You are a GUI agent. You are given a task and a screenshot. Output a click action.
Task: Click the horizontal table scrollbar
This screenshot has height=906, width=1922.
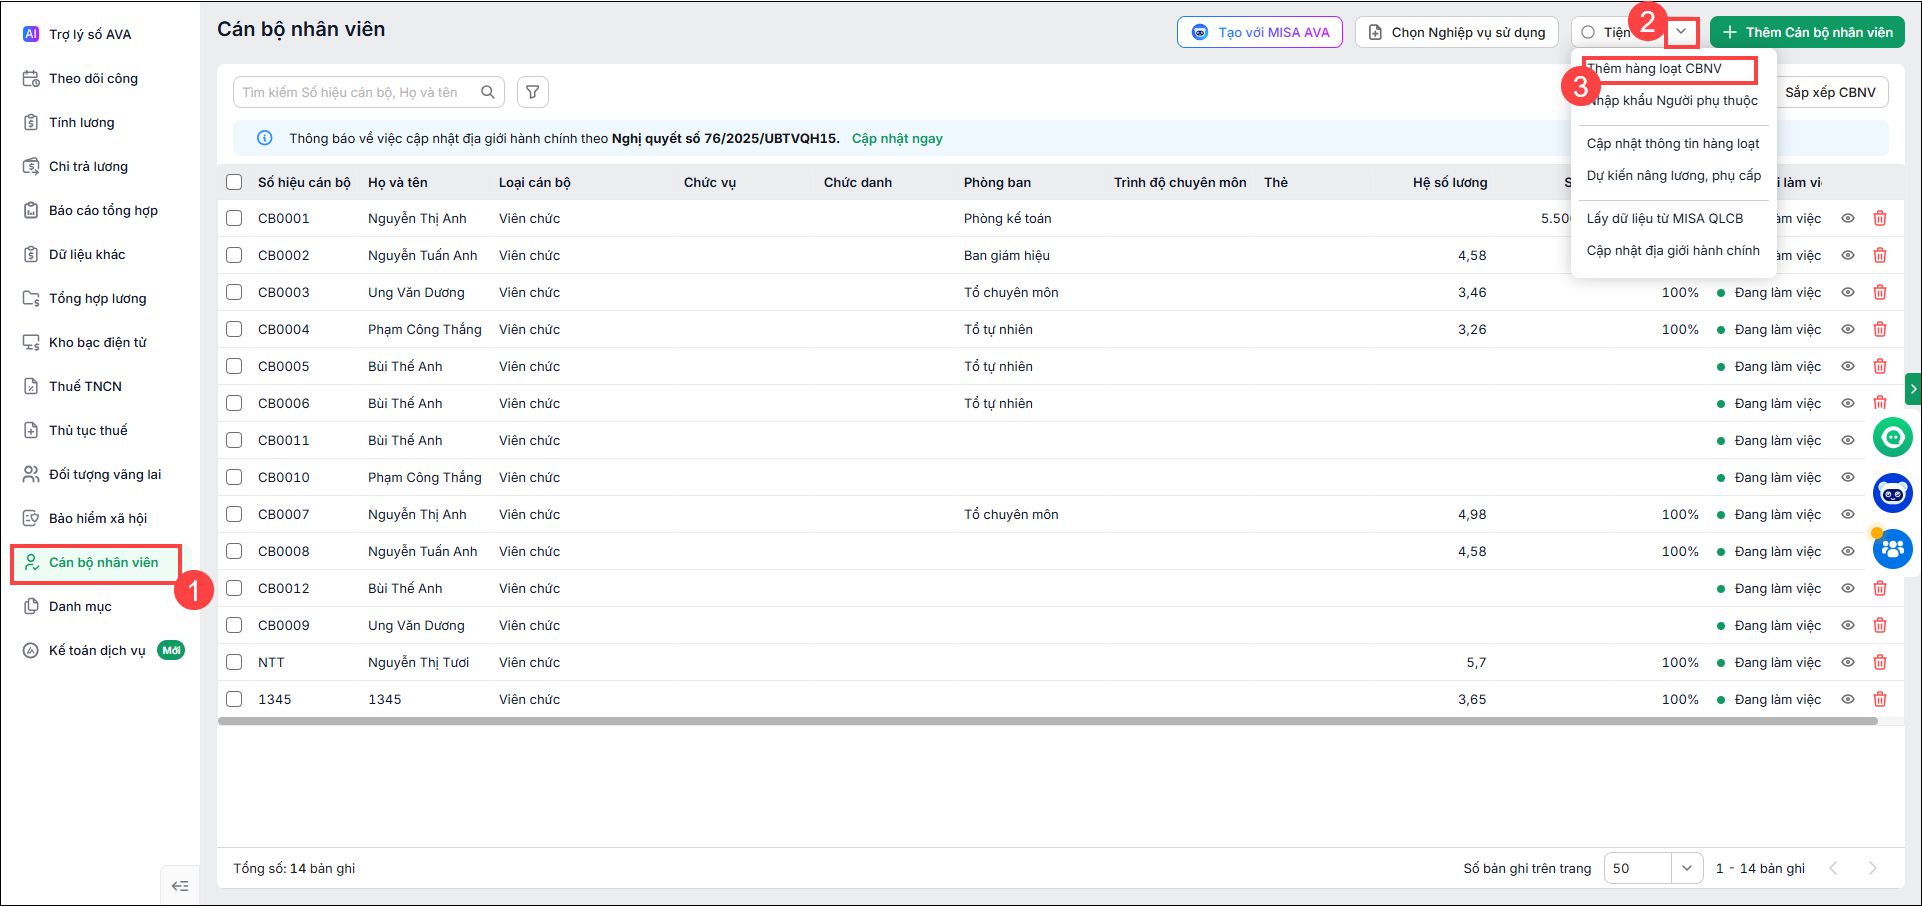pos(1047,721)
